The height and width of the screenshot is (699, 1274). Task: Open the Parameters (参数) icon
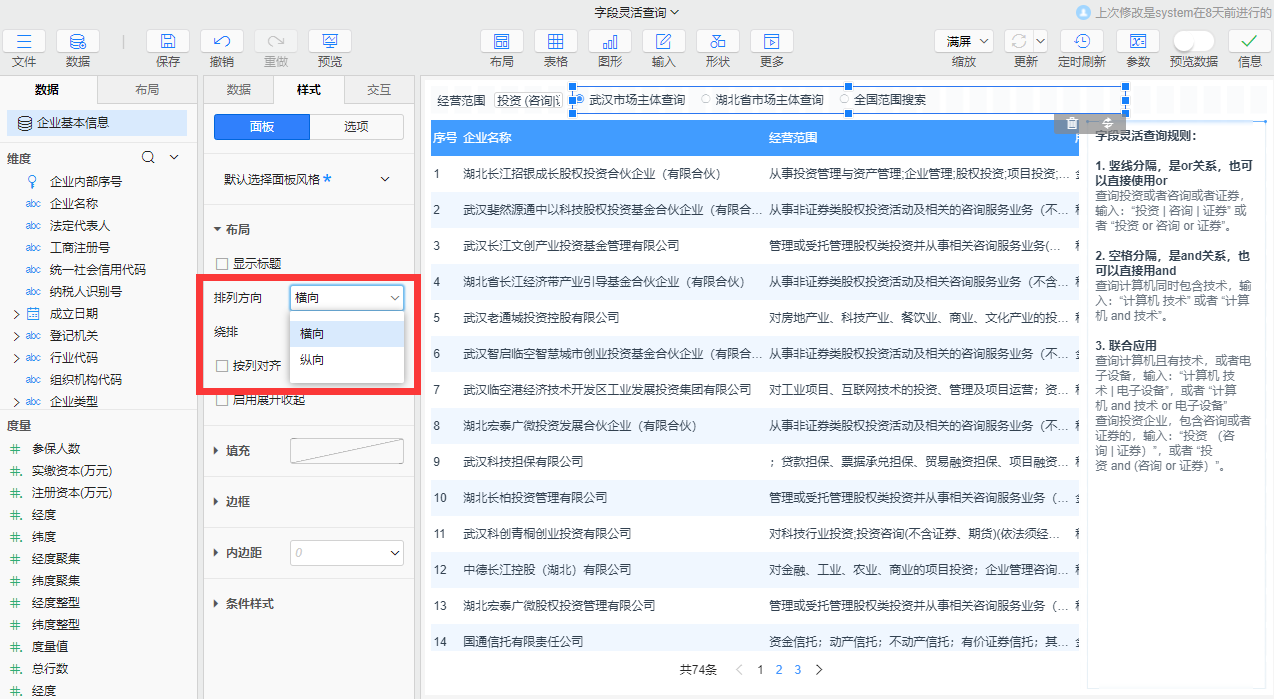click(x=1137, y=42)
